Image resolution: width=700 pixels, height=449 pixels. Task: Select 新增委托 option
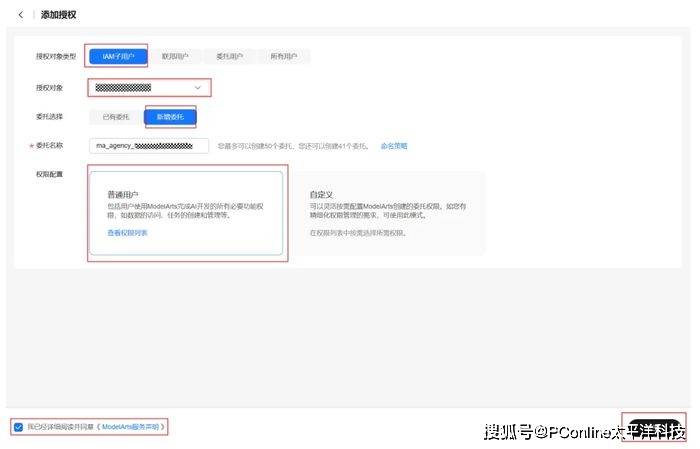170,117
